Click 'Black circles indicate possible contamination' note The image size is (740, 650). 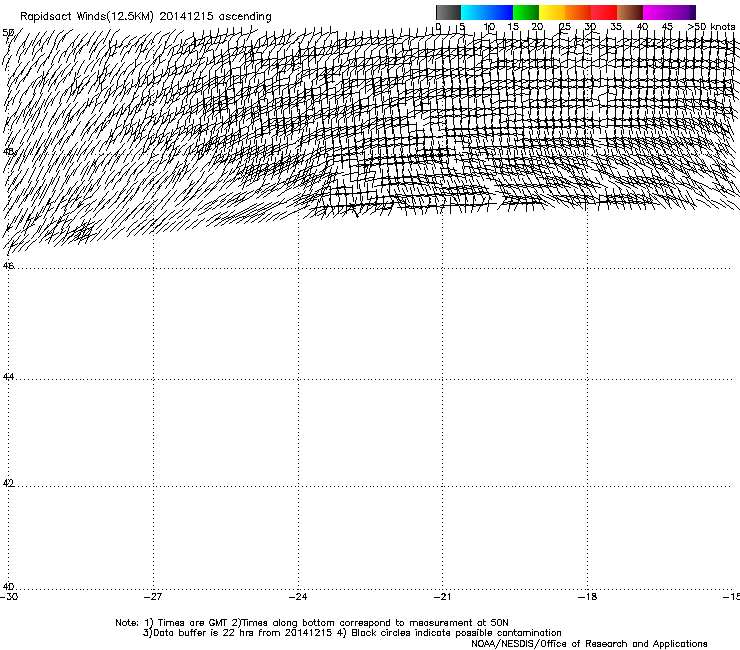point(456,633)
